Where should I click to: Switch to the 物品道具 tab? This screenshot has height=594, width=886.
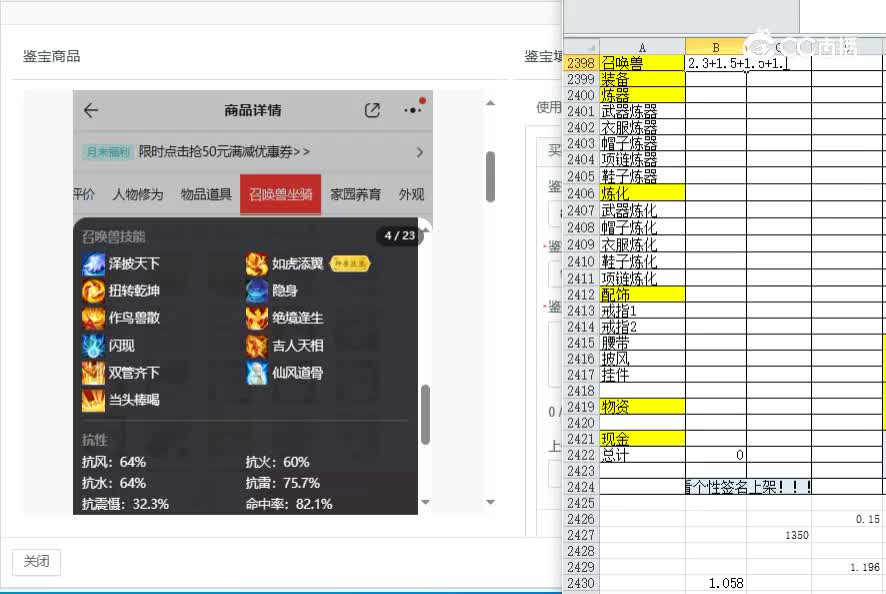[x=206, y=194]
